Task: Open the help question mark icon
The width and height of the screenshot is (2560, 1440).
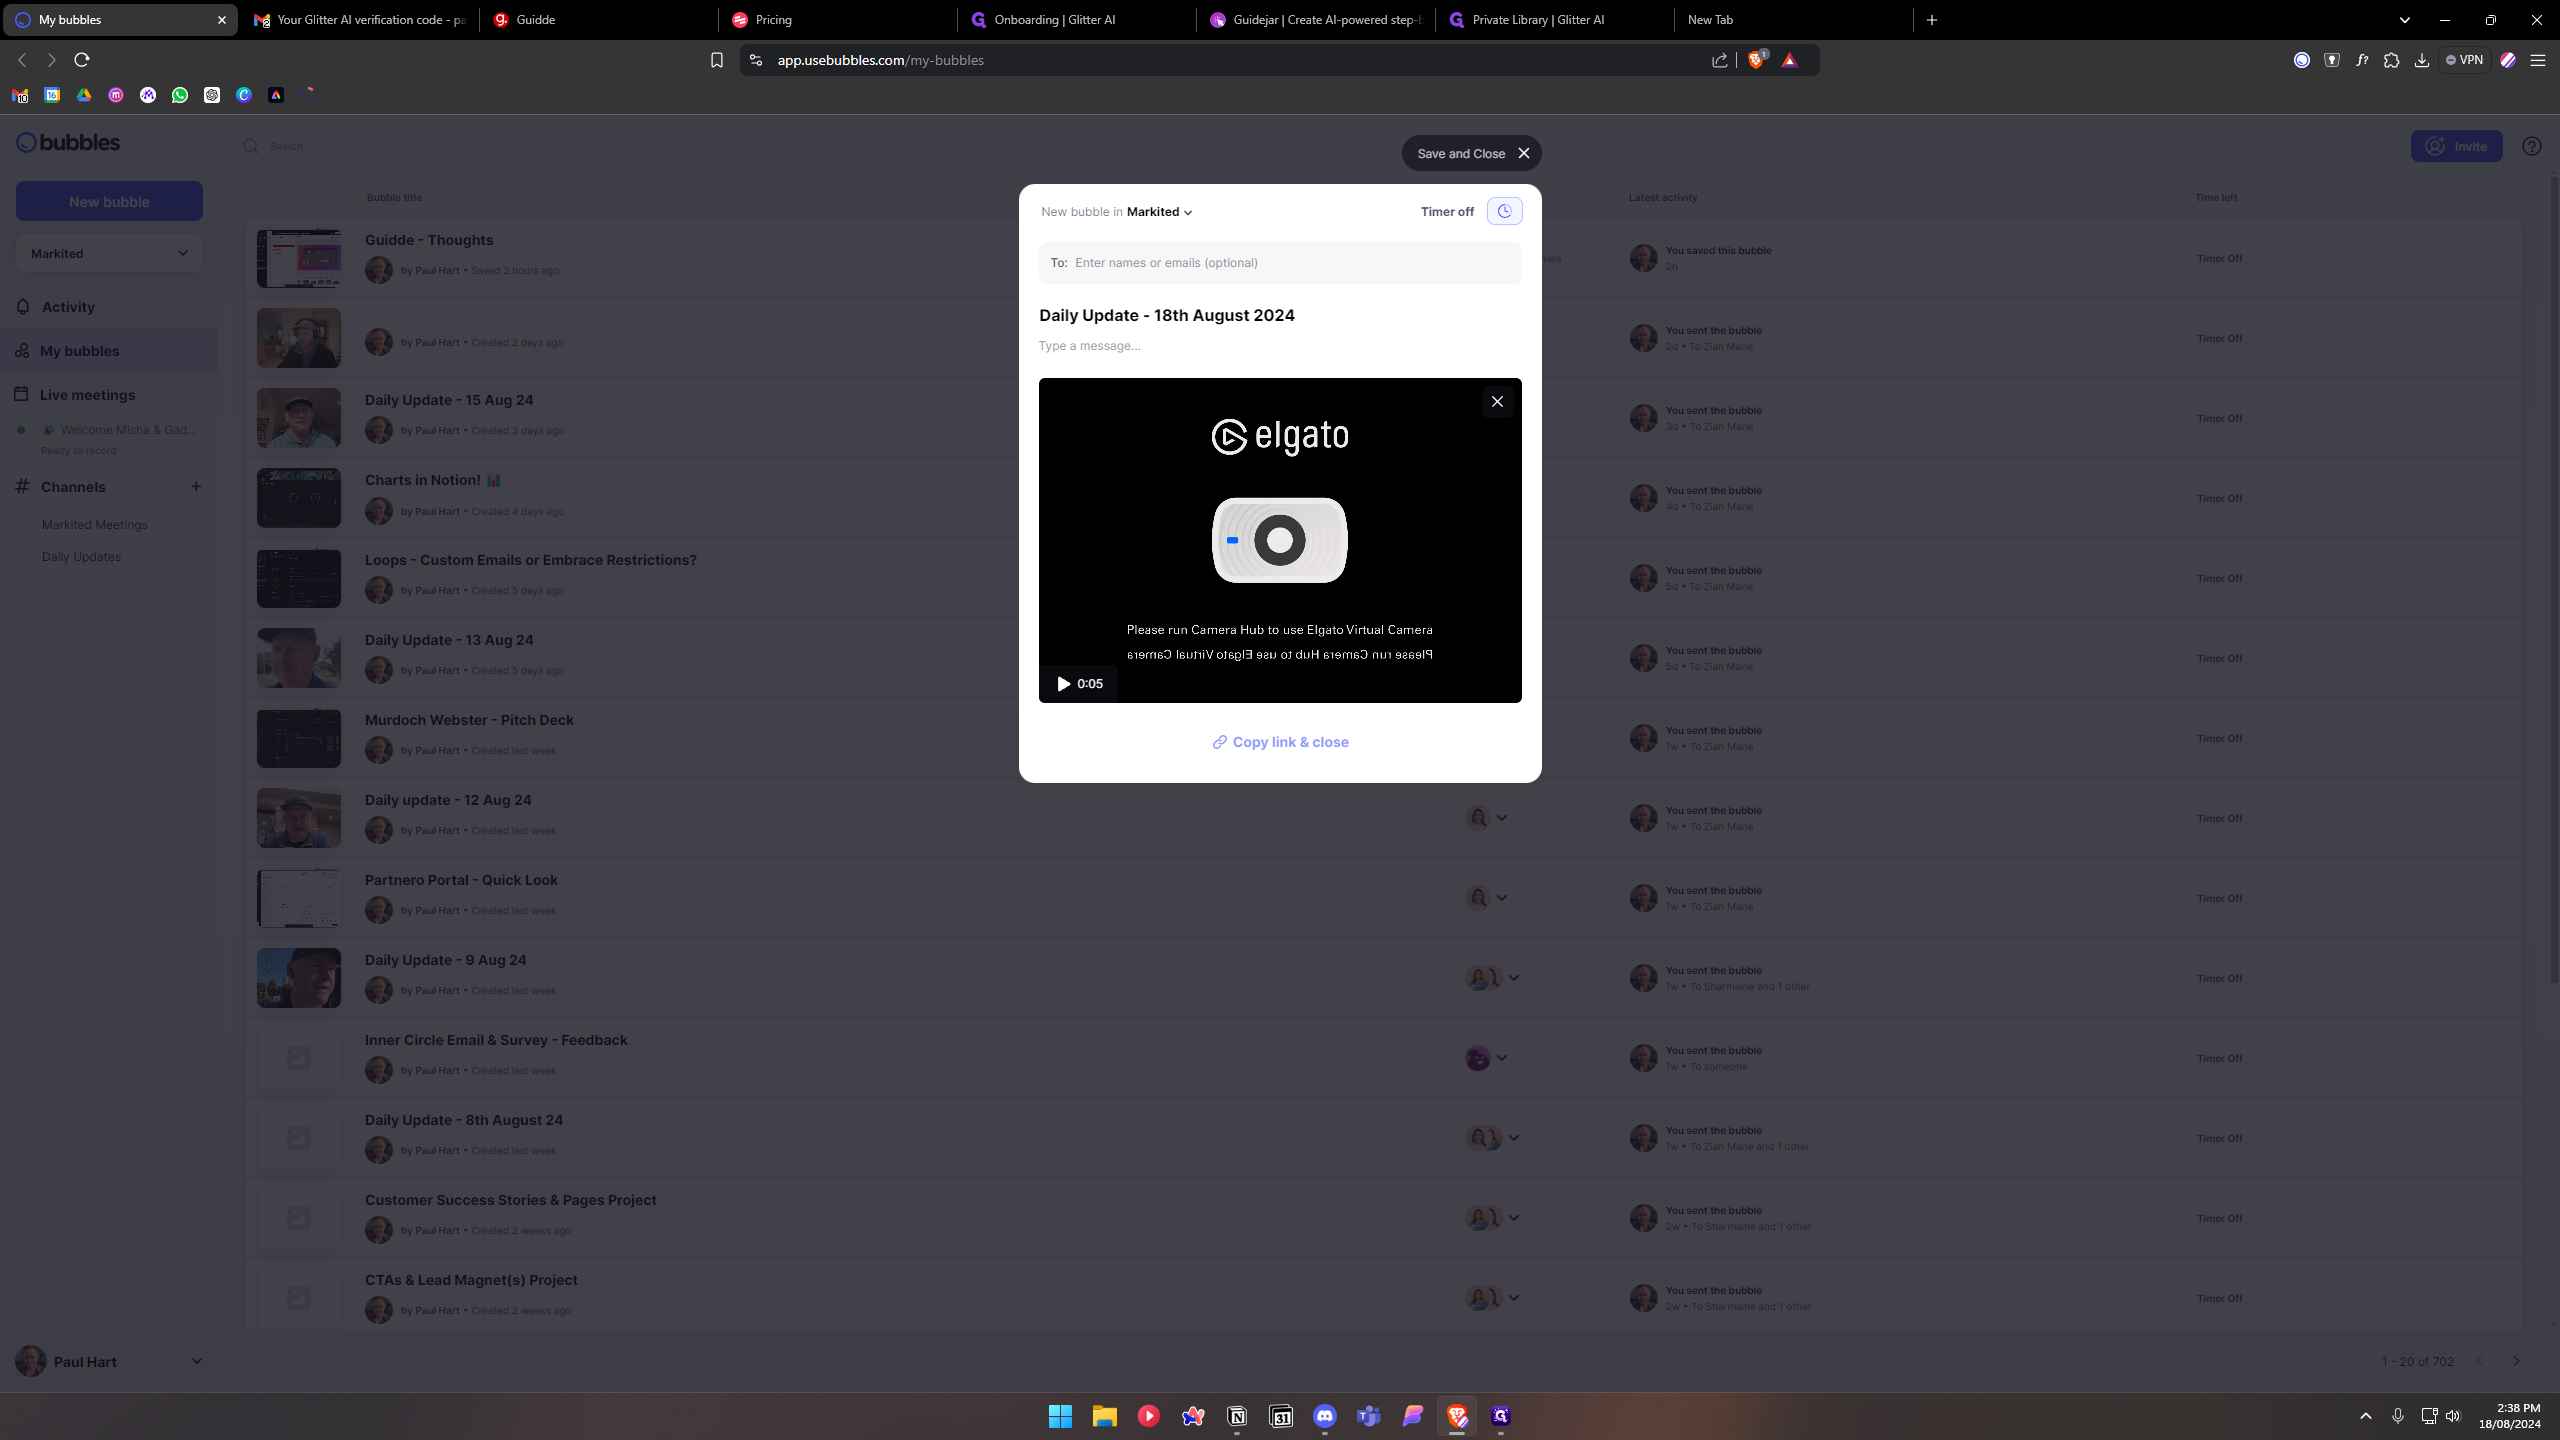Action: pyautogui.click(x=2531, y=146)
